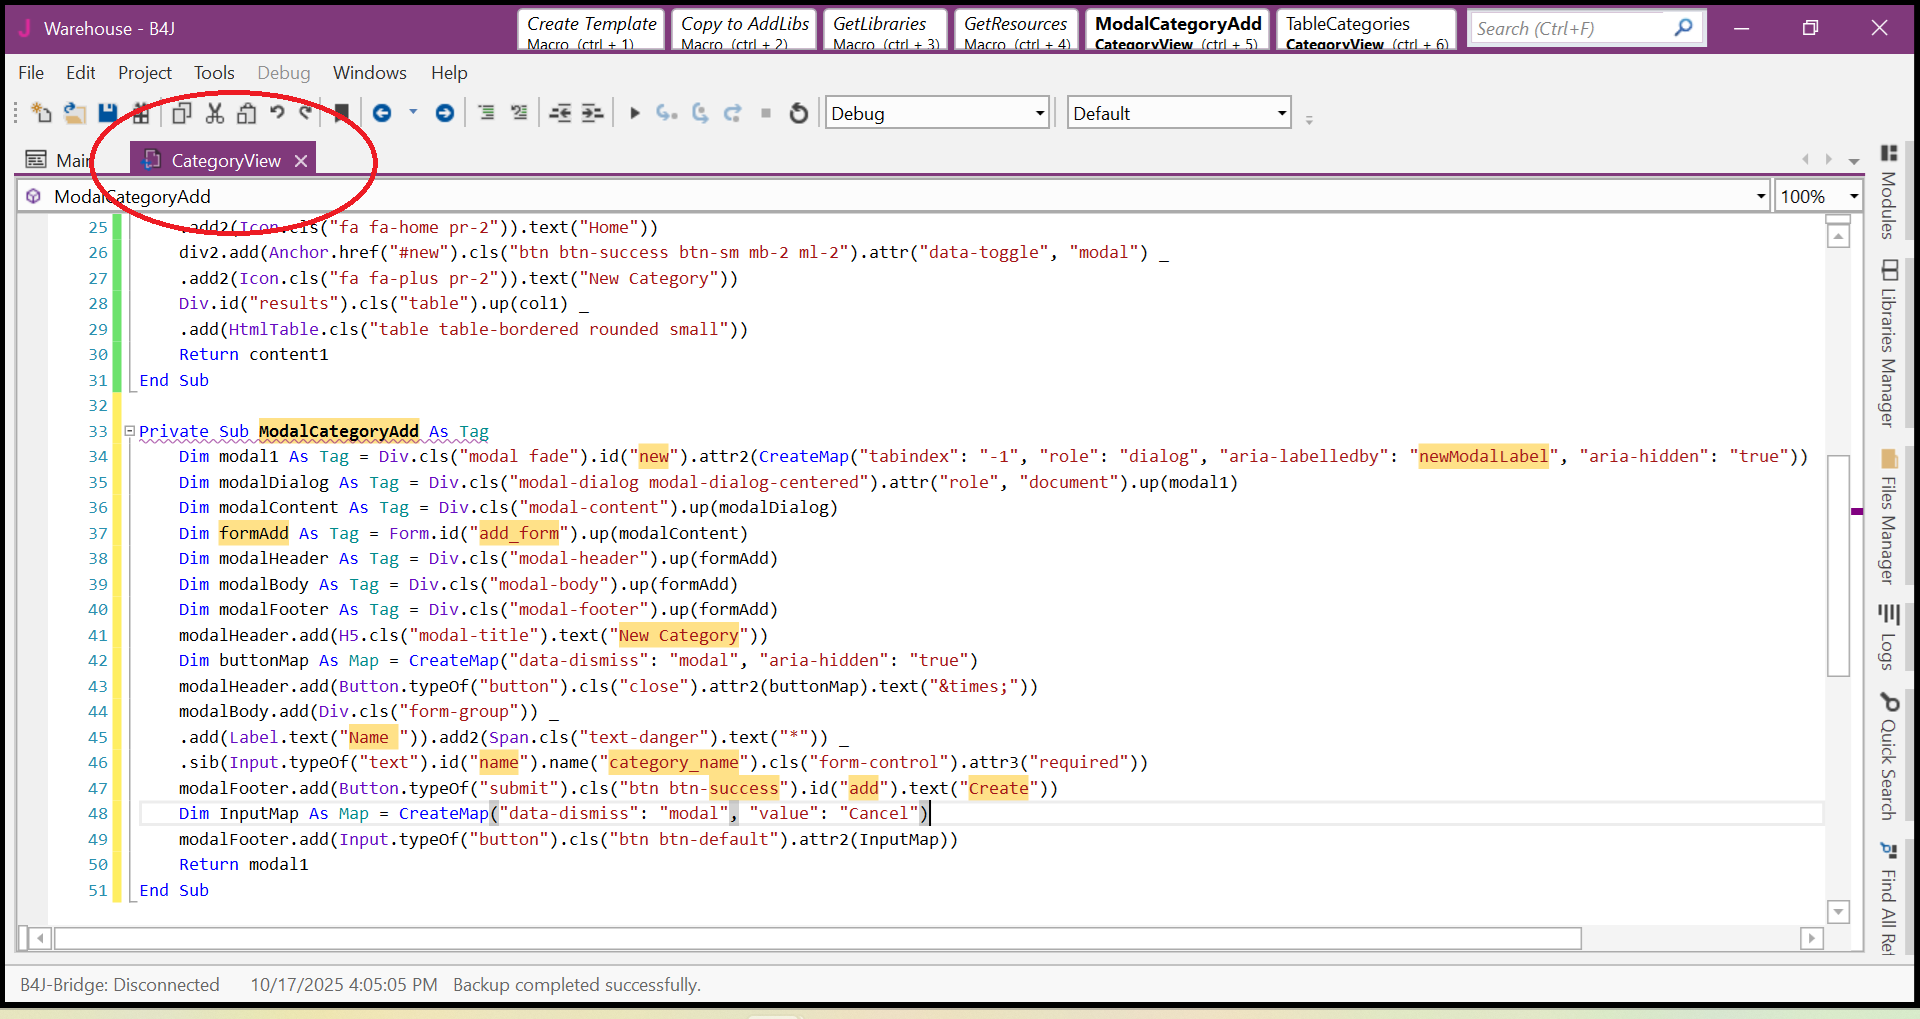This screenshot has width=1920, height=1019.
Task: Expand the 100% zoom level dropdown
Action: (1852, 196)
